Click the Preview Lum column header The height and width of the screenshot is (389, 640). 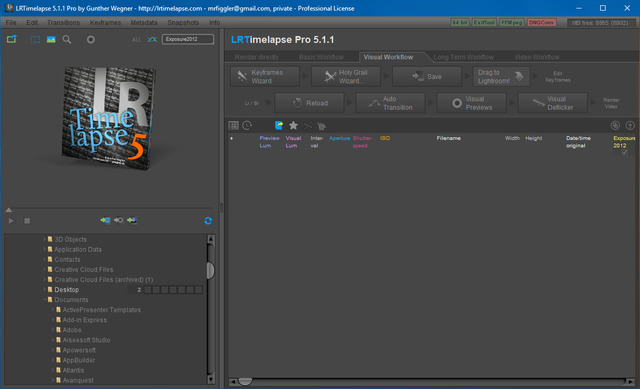(x=269, y=142)
